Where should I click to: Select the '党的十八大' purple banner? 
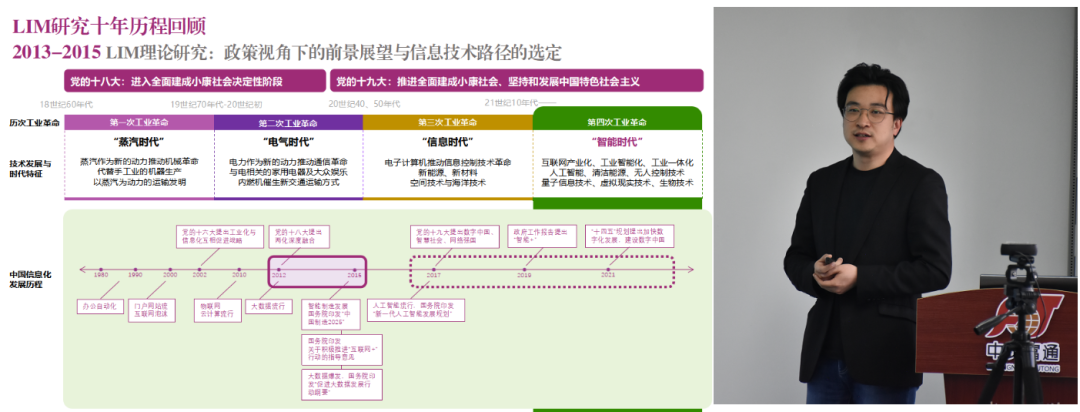[195, 81]
